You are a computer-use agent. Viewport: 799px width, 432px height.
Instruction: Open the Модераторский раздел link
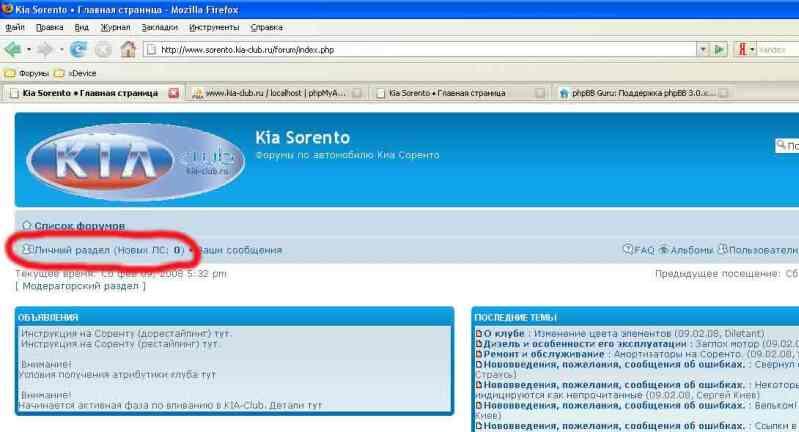pyautogui.click(x=81, y=286)
